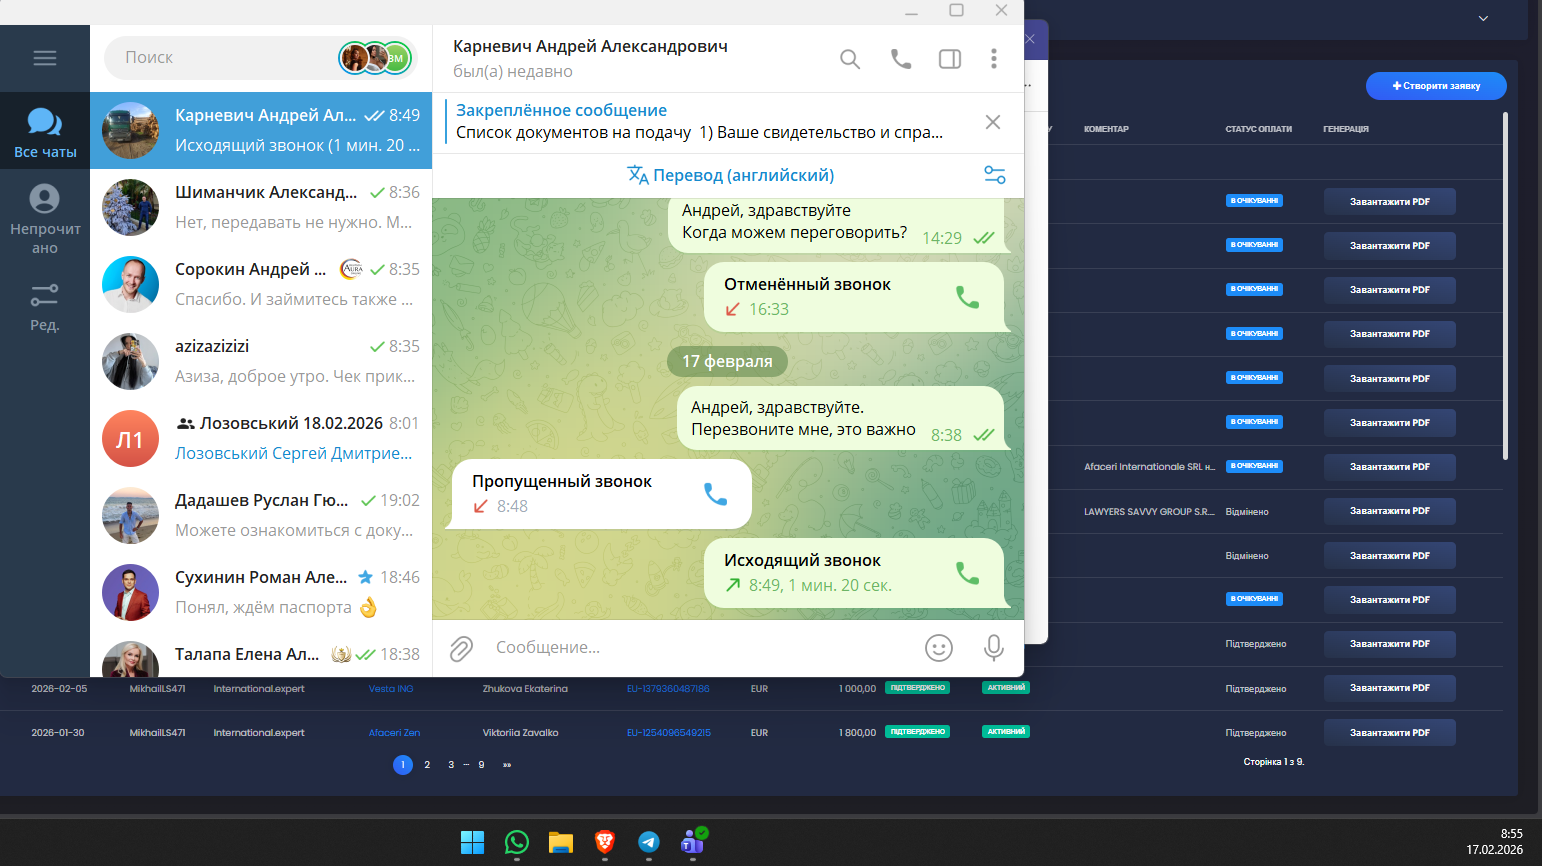Image resolution: width=1542 pixels, height=866 pixels.
Task: Open the taskbar clock and date
Action: (x=1495, y=842)
